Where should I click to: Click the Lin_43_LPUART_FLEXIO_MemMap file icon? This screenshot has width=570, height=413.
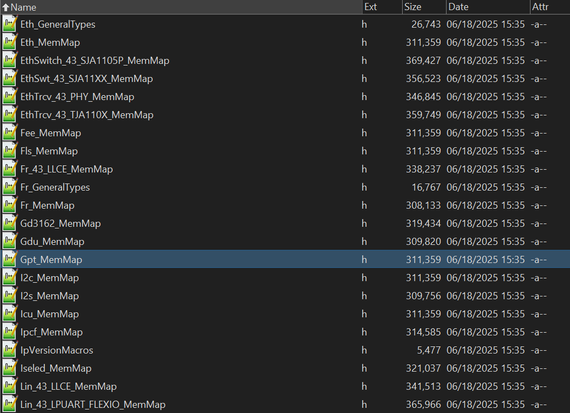pyautogui.click(x=9, y=404)
